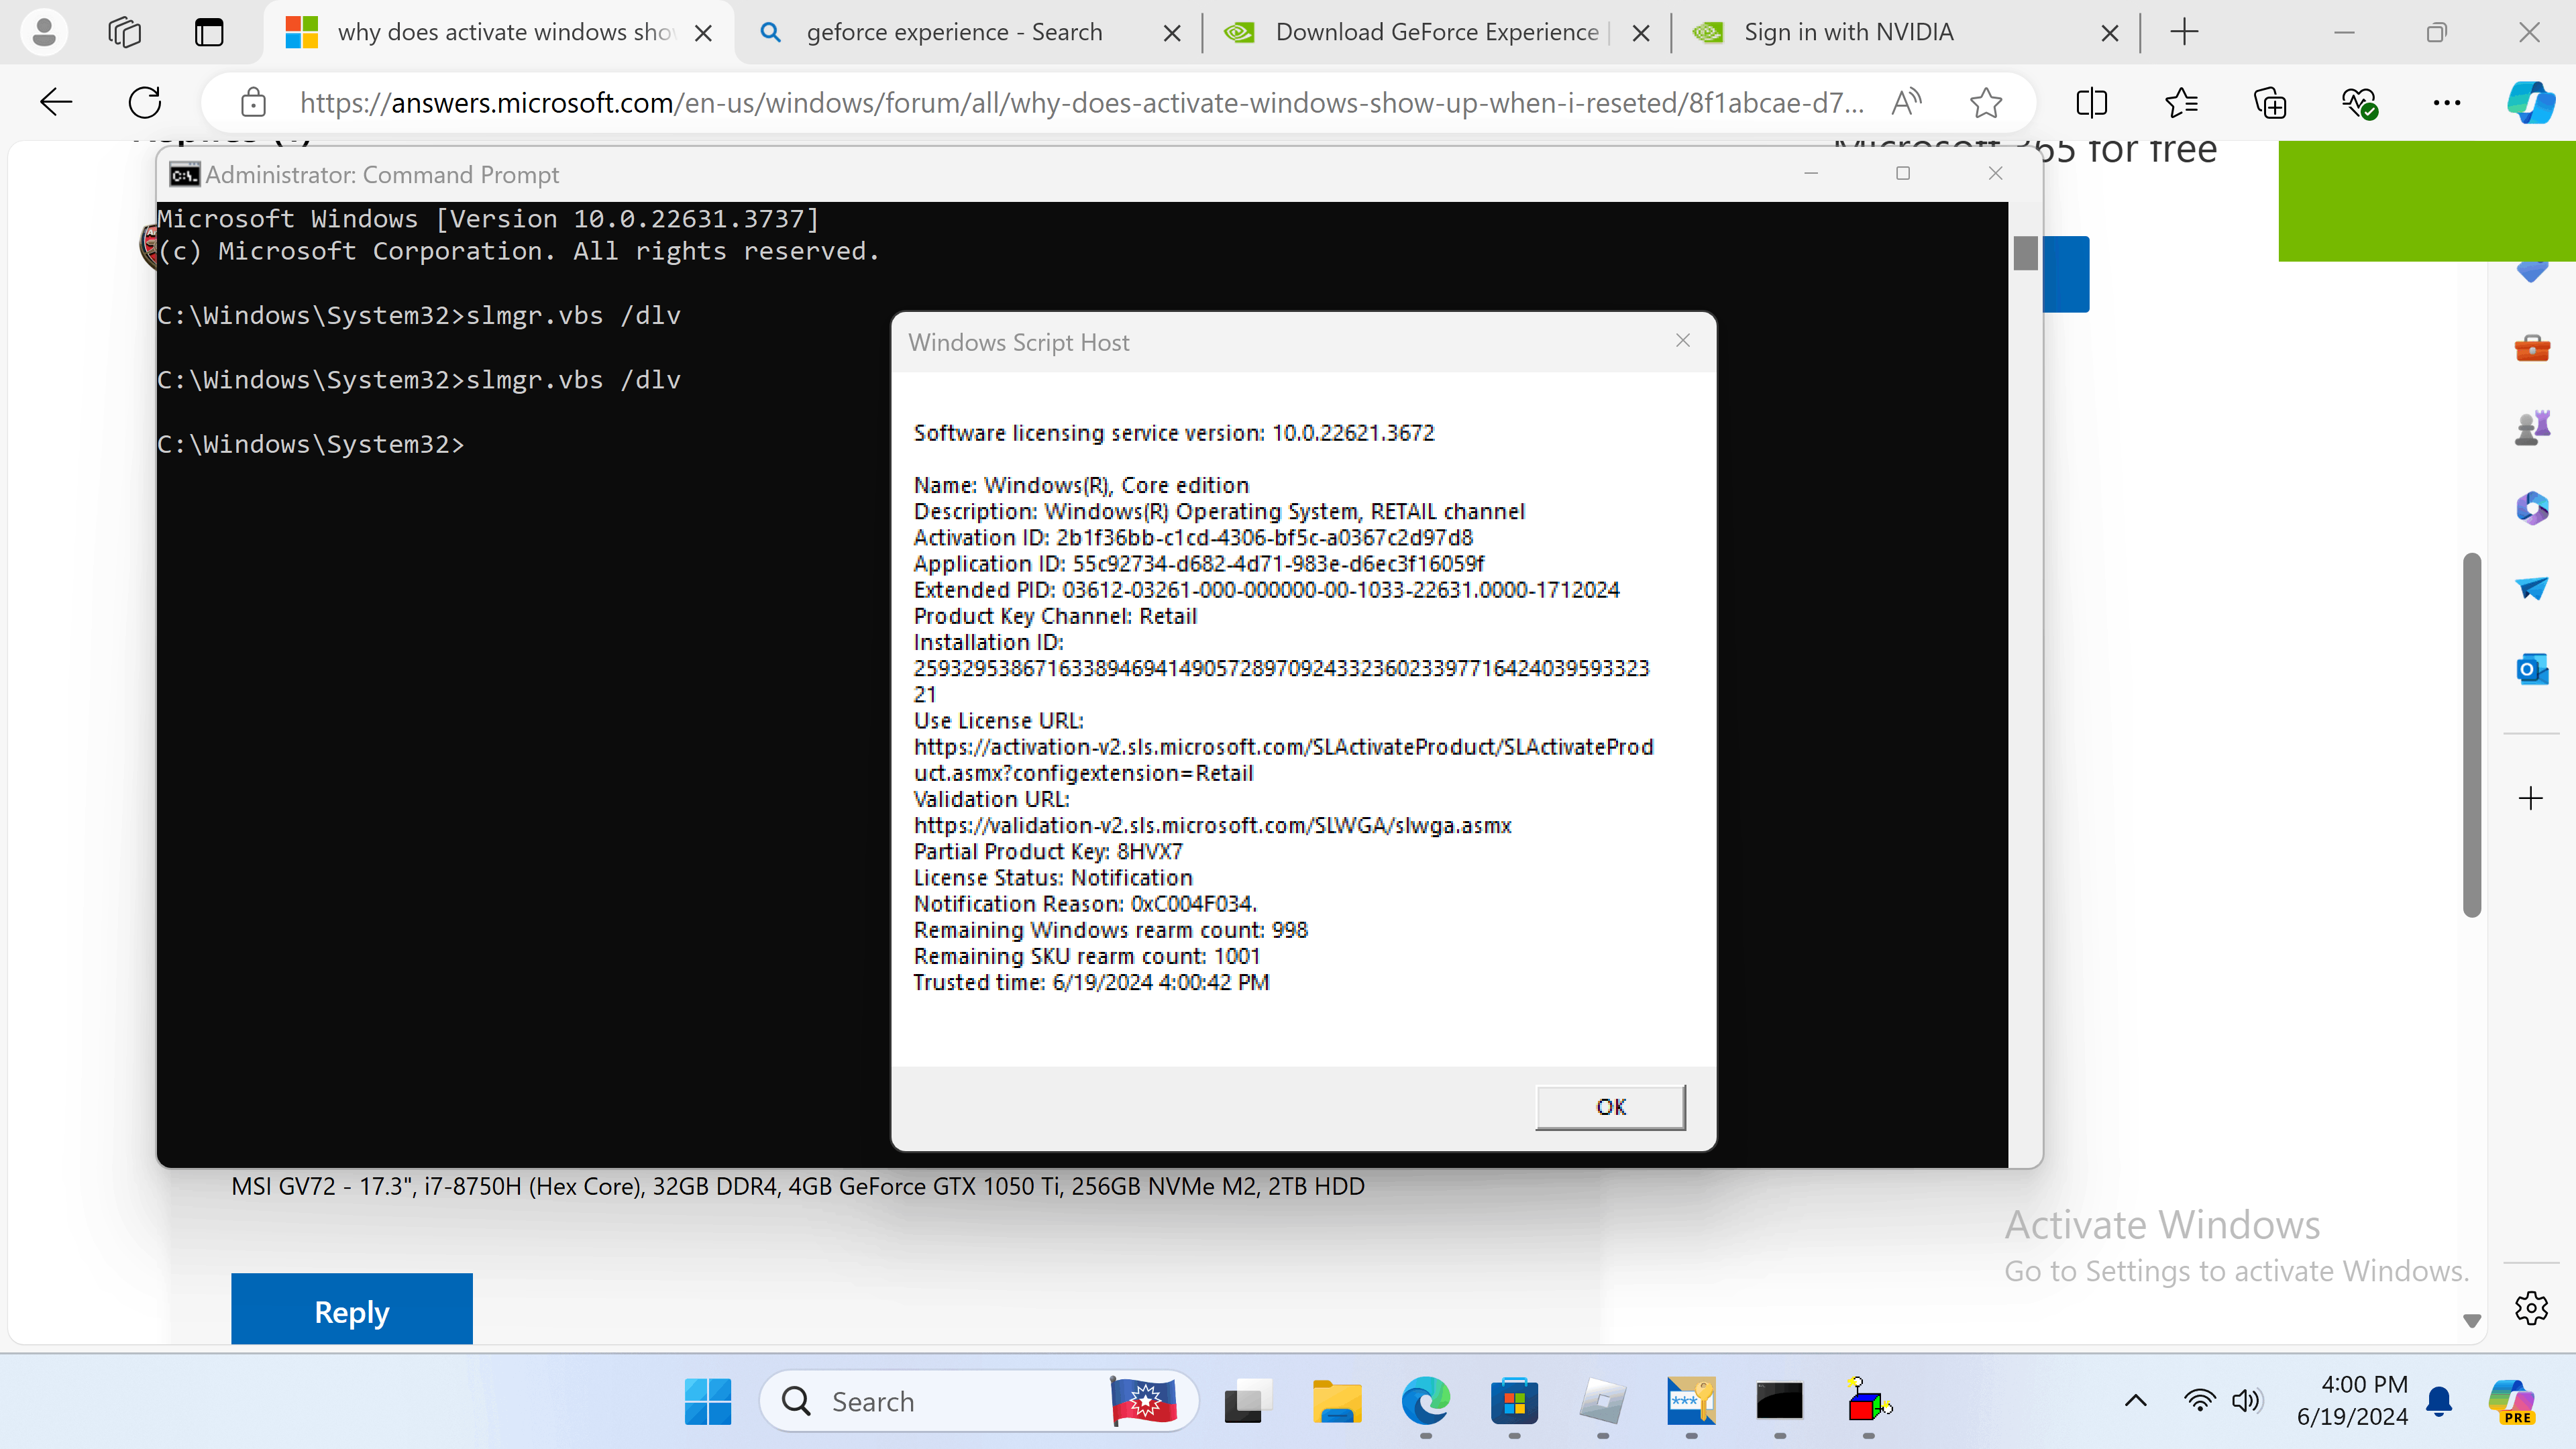Click the taskbar Search box
This screenshot has height=1449, width=2576.
(x=979, y=1402)
